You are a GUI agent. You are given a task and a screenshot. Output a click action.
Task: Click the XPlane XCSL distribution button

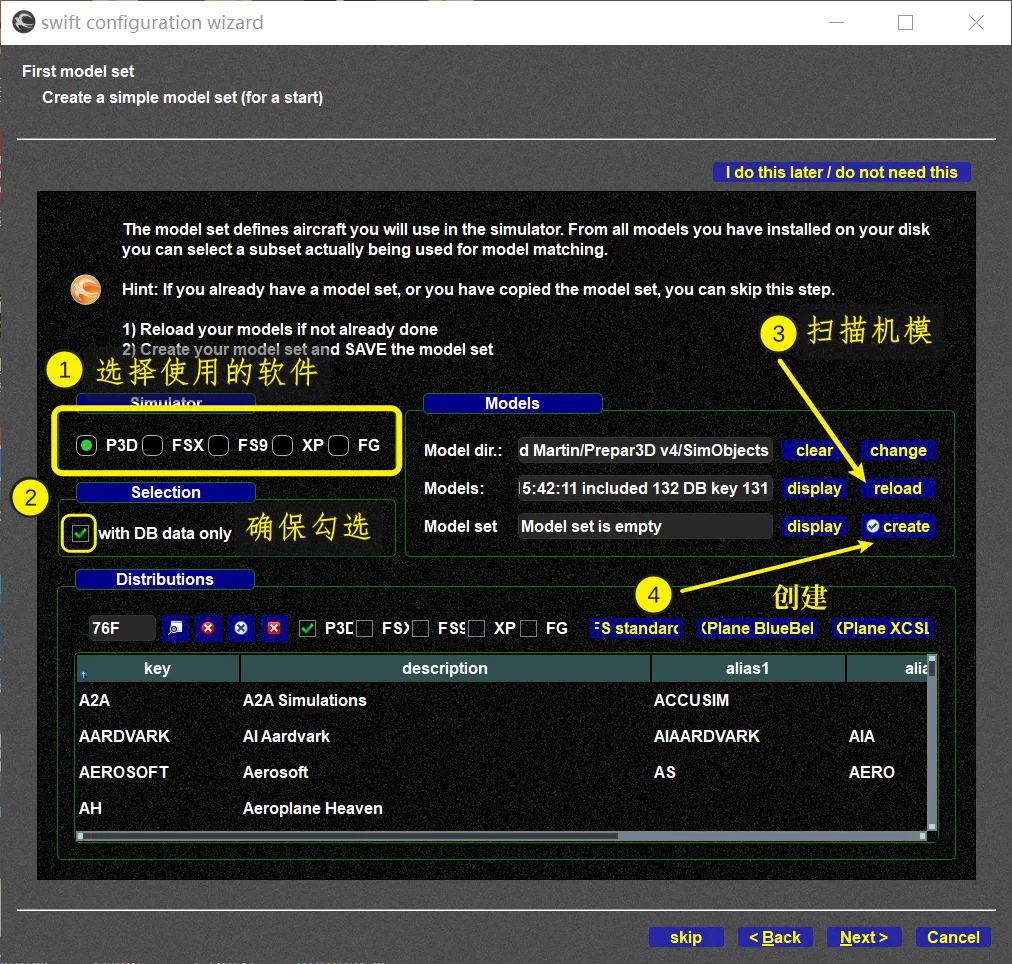[882, 628]
